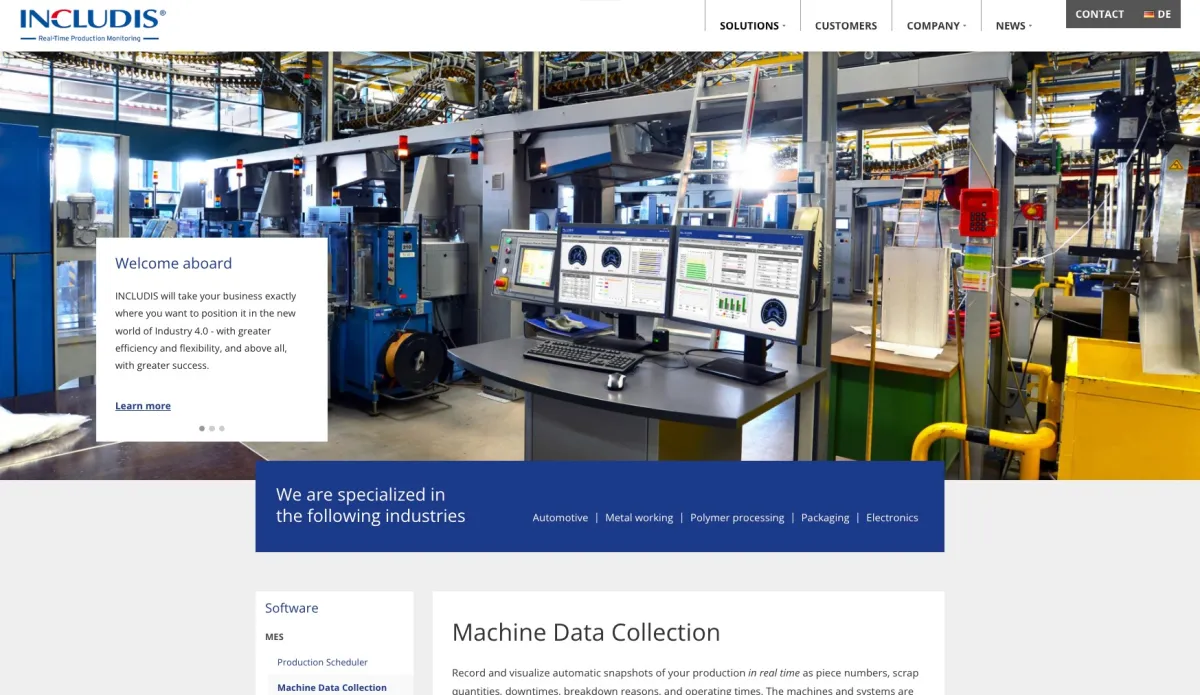
Task: Open the Packaging industry link
Action: pos(825,518)
